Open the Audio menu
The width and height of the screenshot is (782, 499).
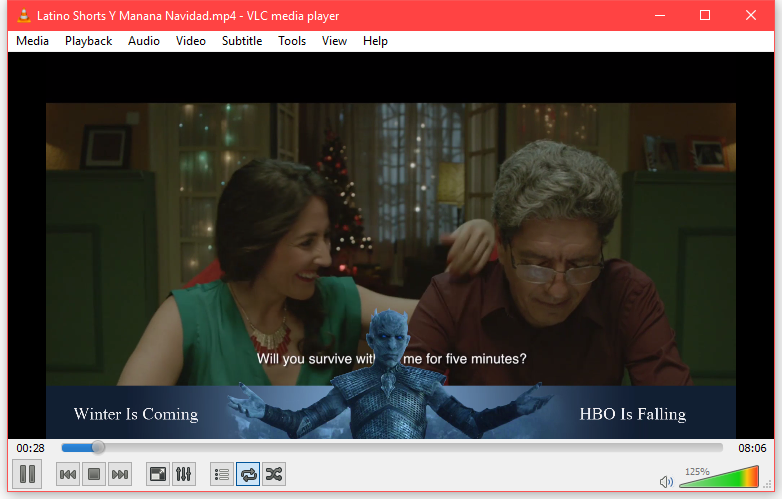pos(144,41)
